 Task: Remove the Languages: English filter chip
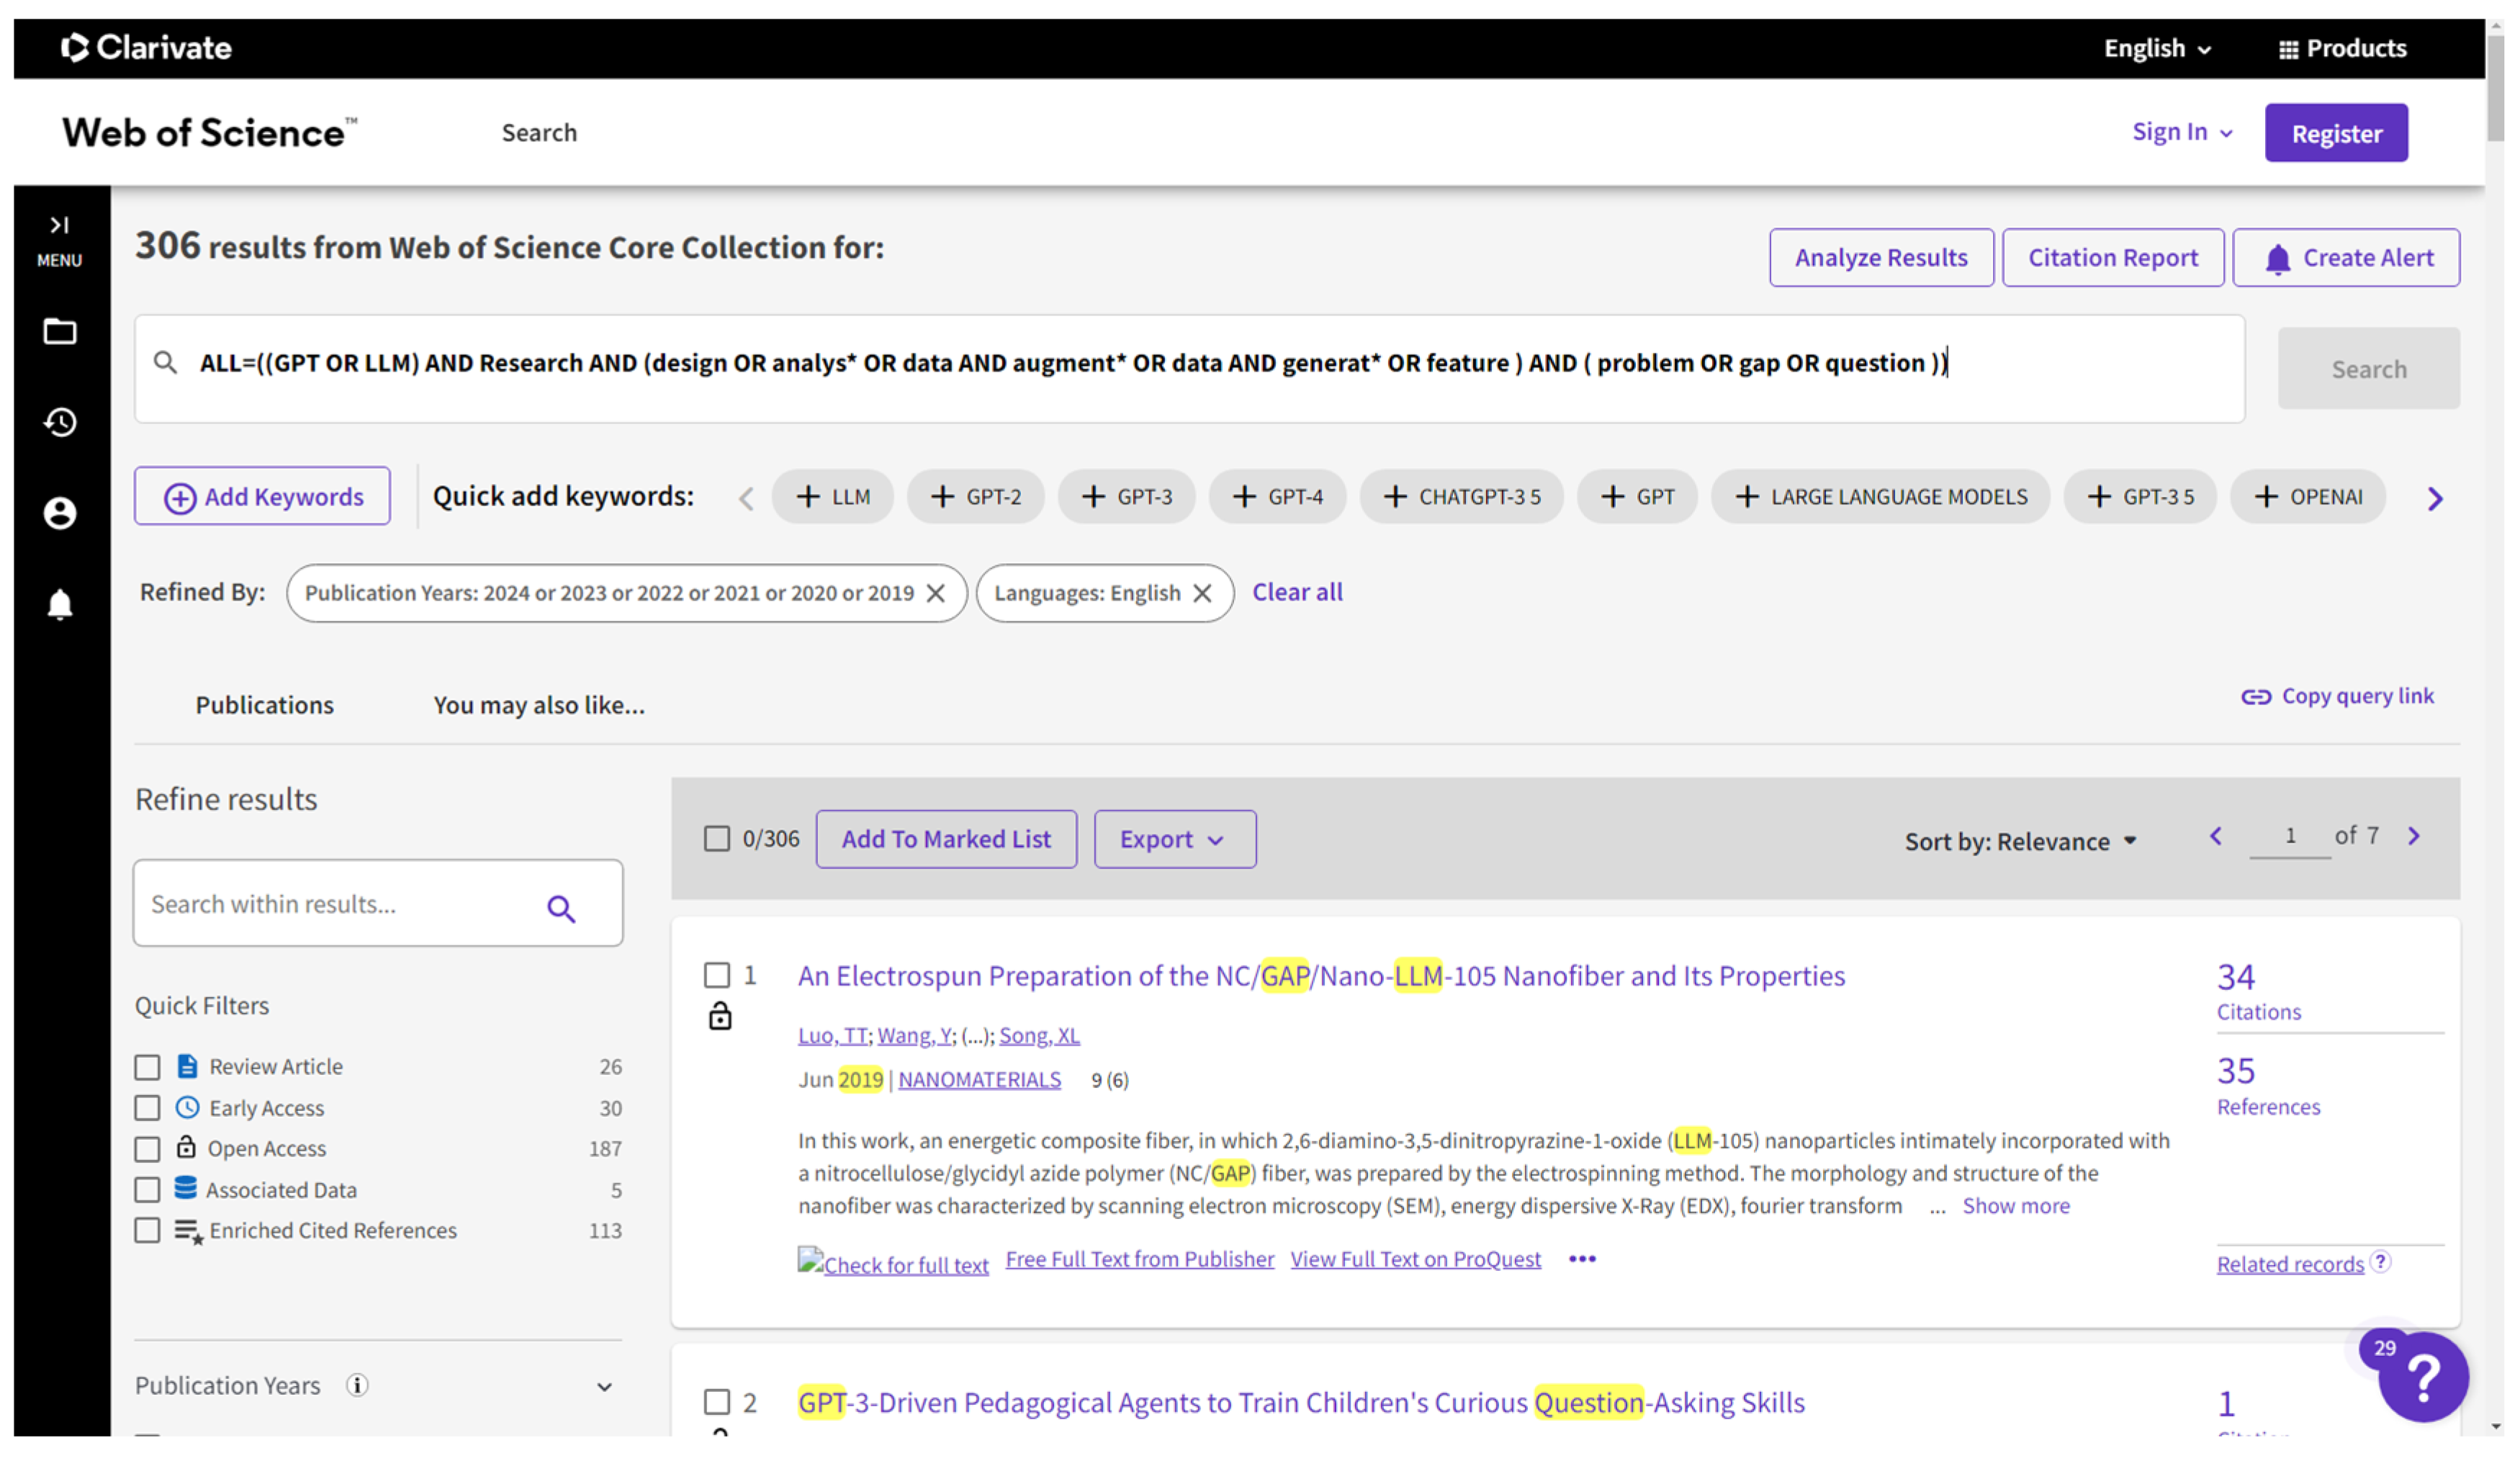coord(1203,593)
